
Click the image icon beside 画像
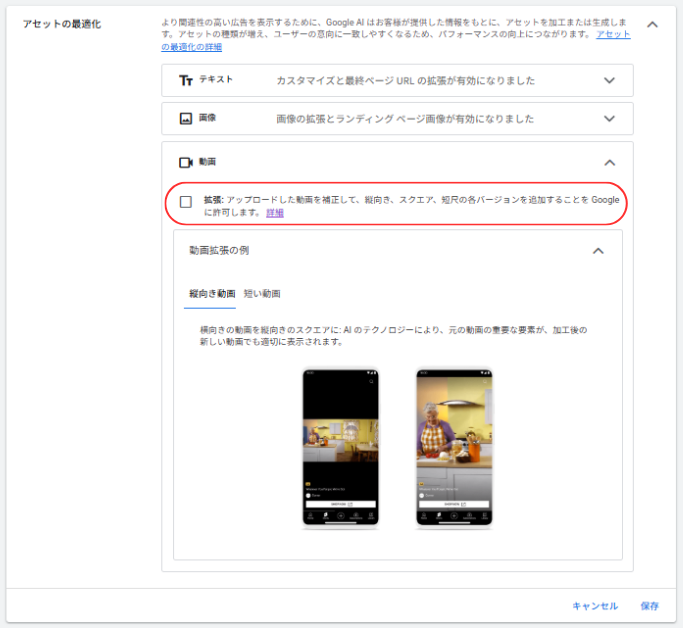pos(185,118)
